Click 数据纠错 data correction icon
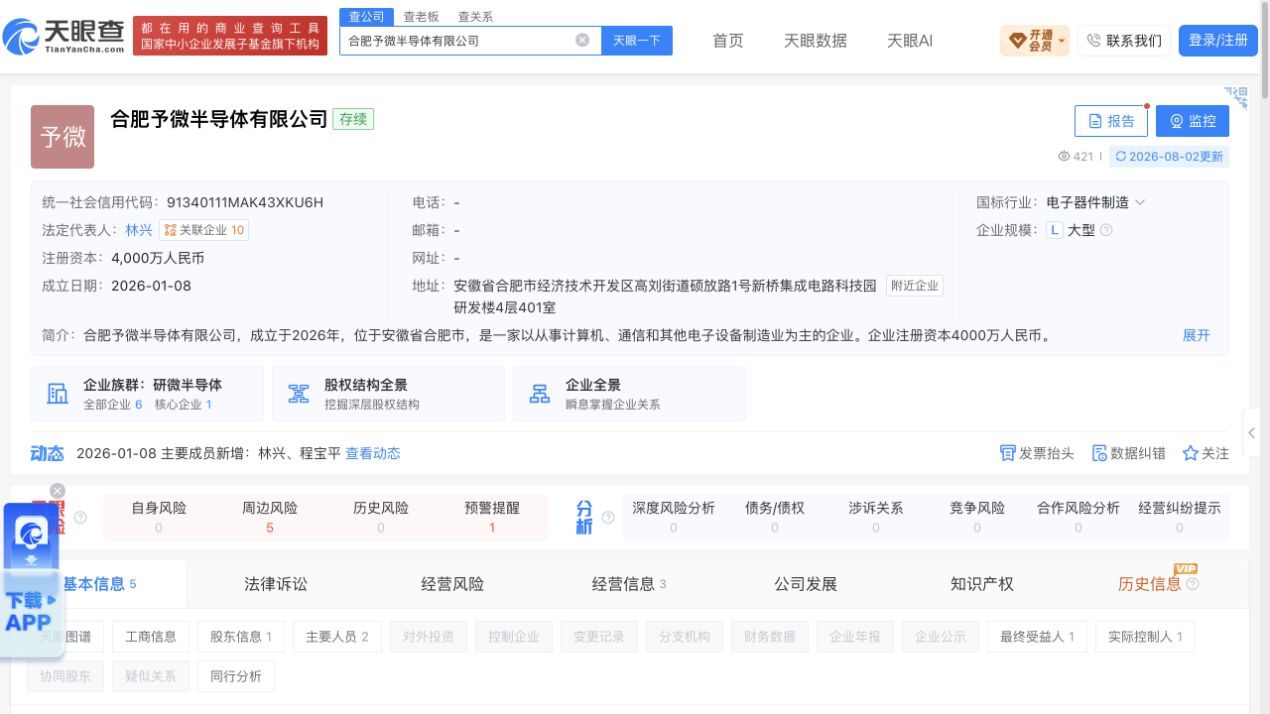1270x714 pixels. (1128, 453)
